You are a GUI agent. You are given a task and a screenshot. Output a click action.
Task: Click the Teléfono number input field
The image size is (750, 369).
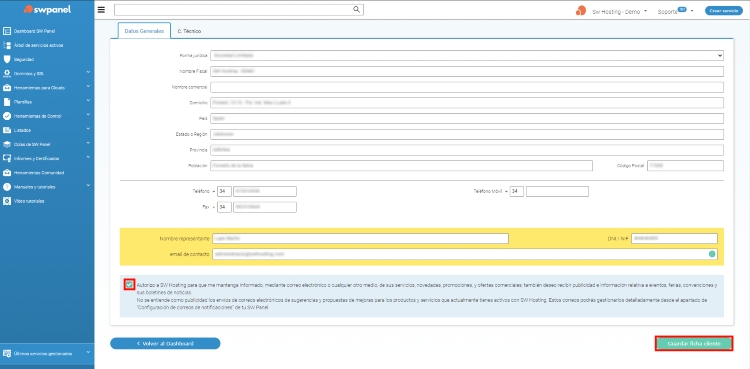point(265,191)
